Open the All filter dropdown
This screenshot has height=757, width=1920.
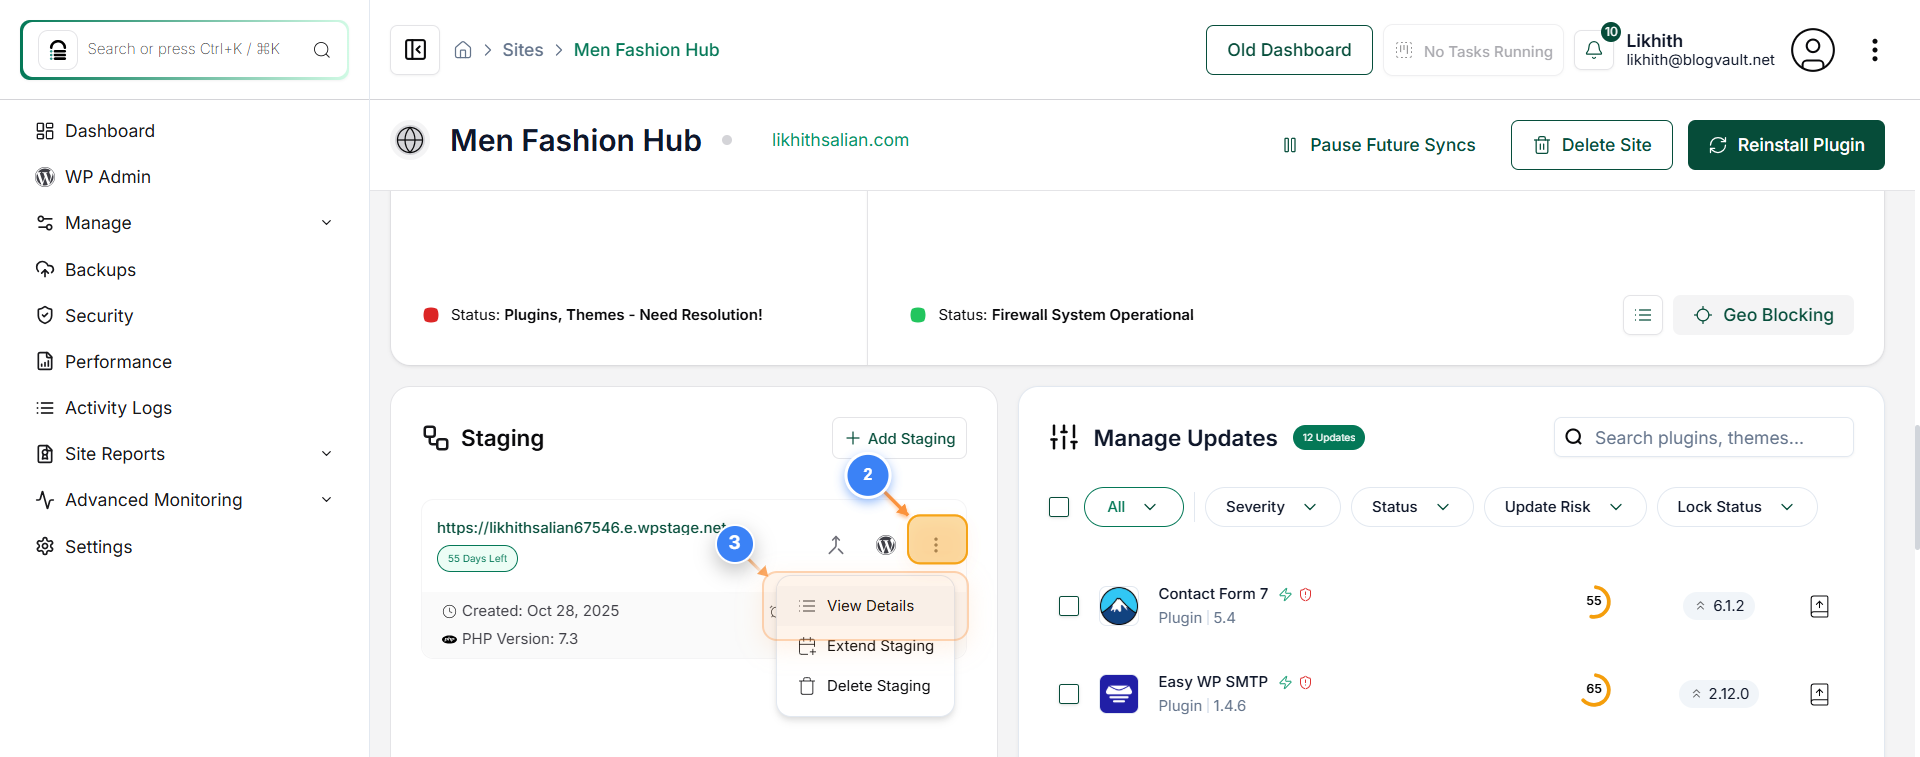(x=1133, y=507)
